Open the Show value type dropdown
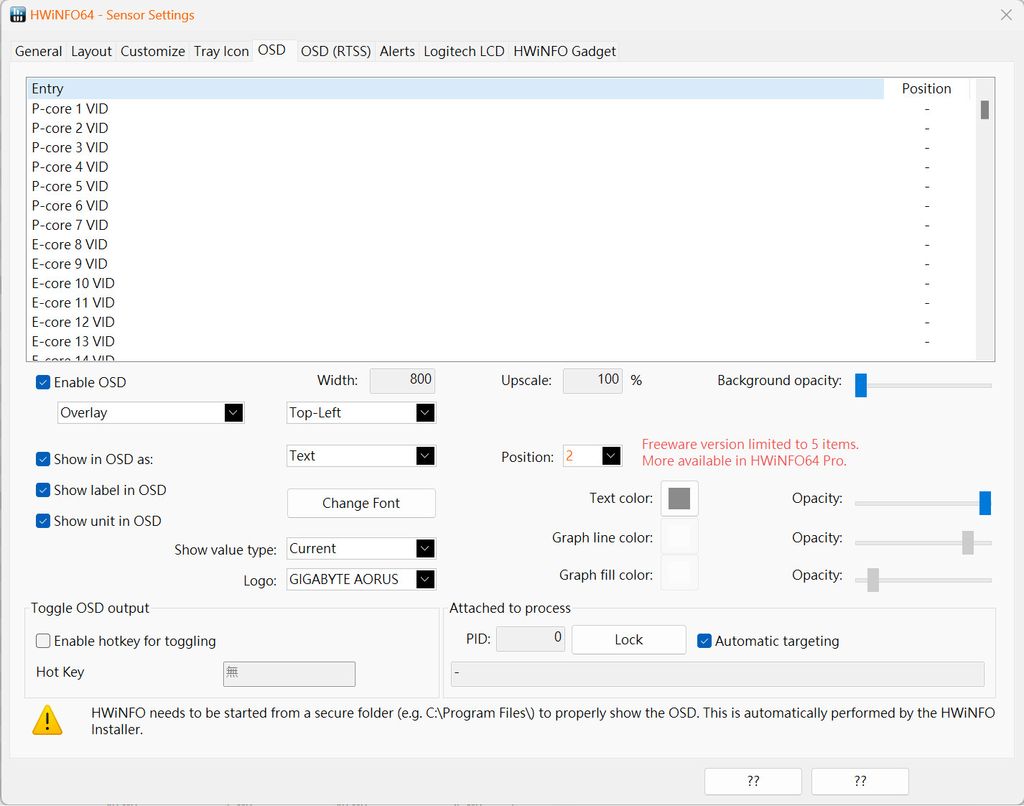The width and height of the screenshot is (1024, 806). pos(361,548)
